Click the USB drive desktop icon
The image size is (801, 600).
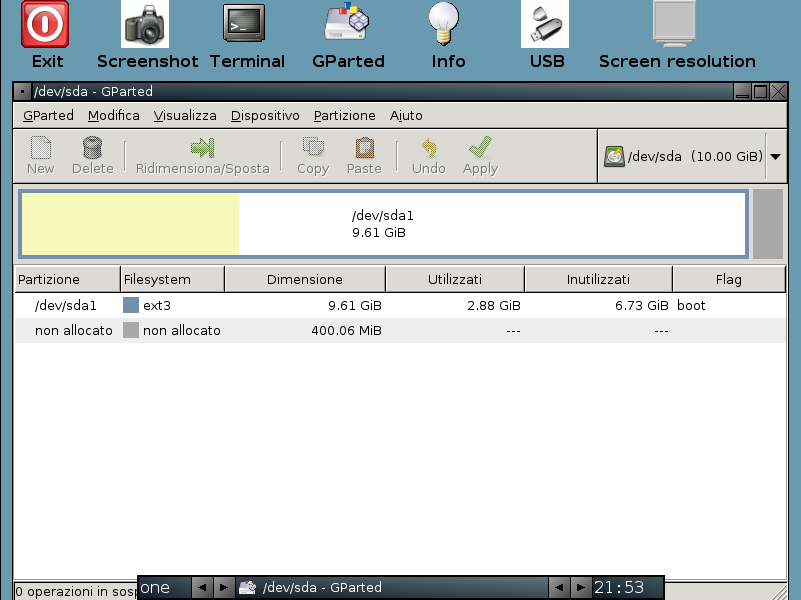point(545,24)
